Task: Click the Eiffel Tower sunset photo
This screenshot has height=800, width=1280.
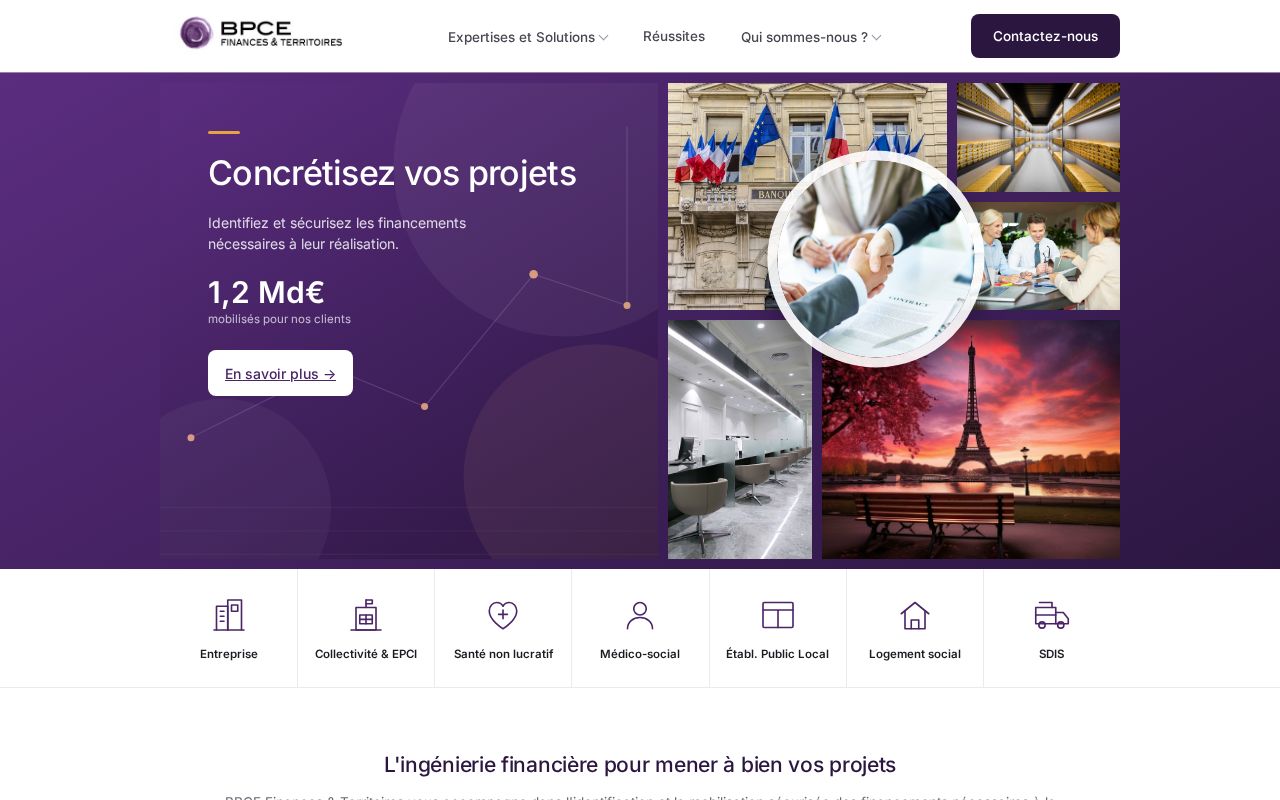Action: tap(971, 440)
